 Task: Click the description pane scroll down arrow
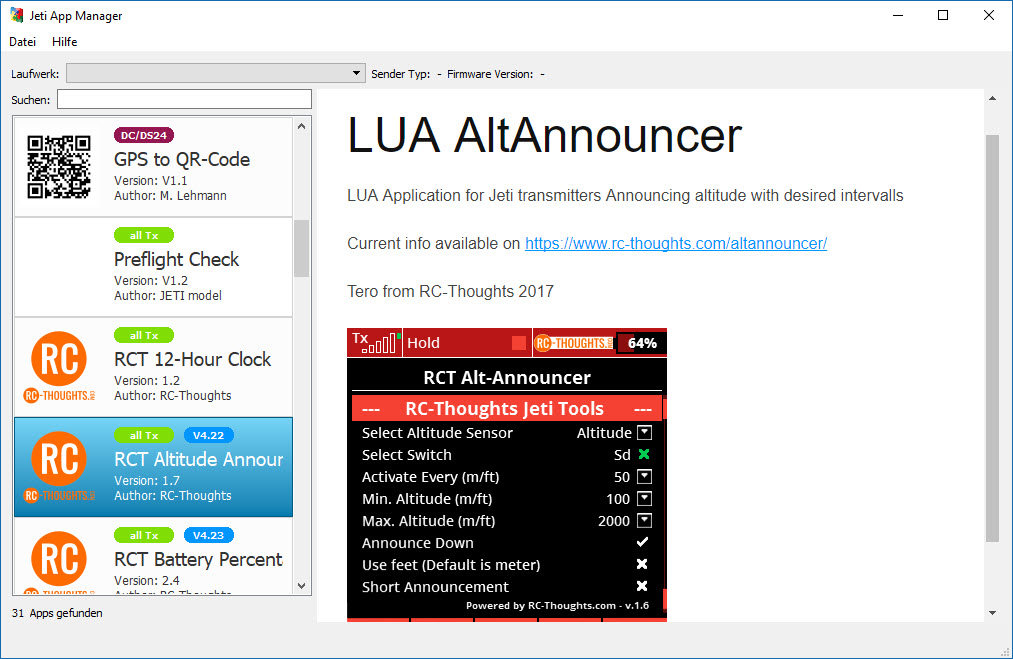point(992,612)
